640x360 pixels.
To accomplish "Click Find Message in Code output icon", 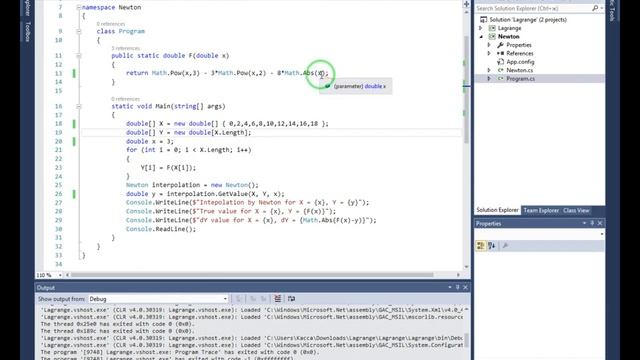I will click(x=239, y=299).
